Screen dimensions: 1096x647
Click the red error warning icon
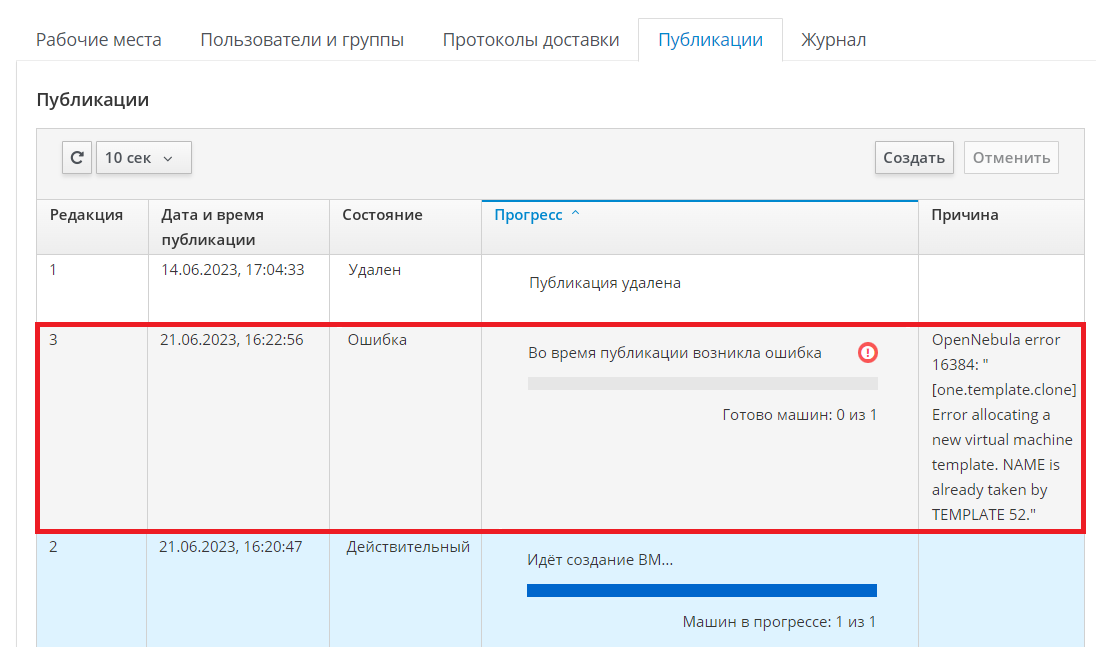867,352
